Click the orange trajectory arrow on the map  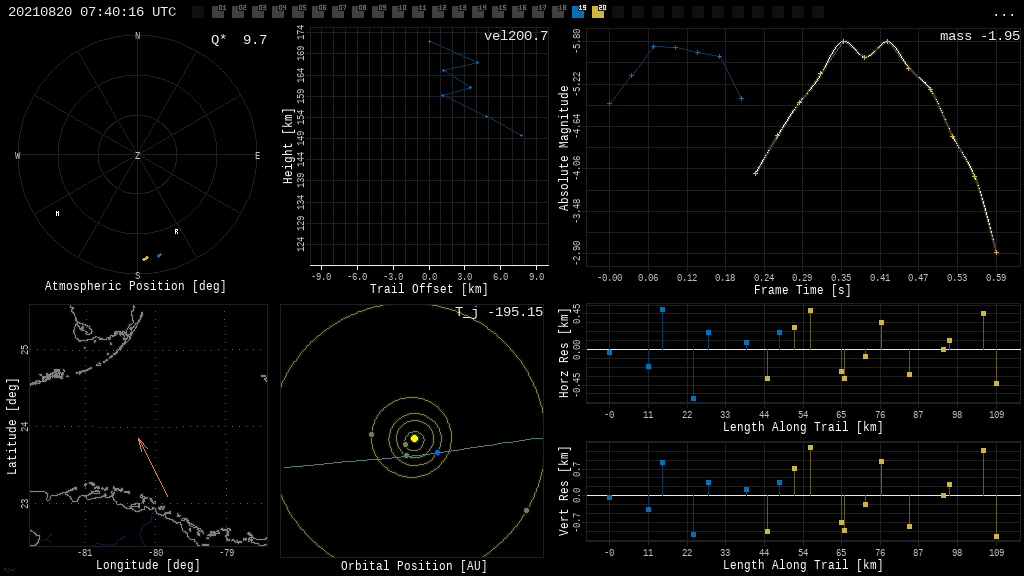coord(153,468)
